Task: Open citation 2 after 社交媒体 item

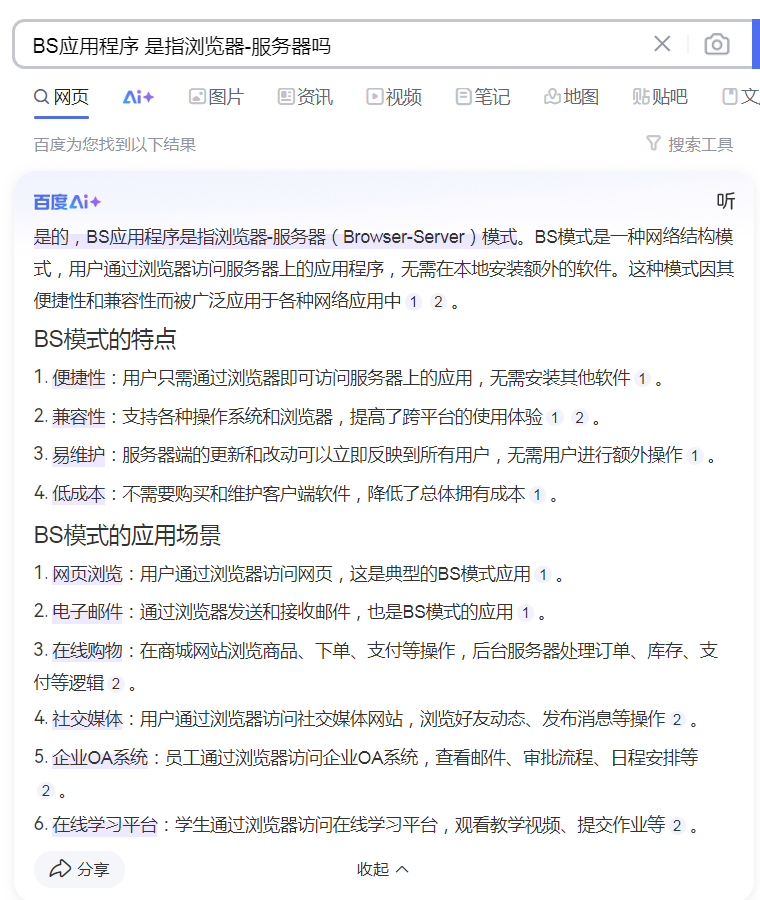Action: (x=677, y=720)
